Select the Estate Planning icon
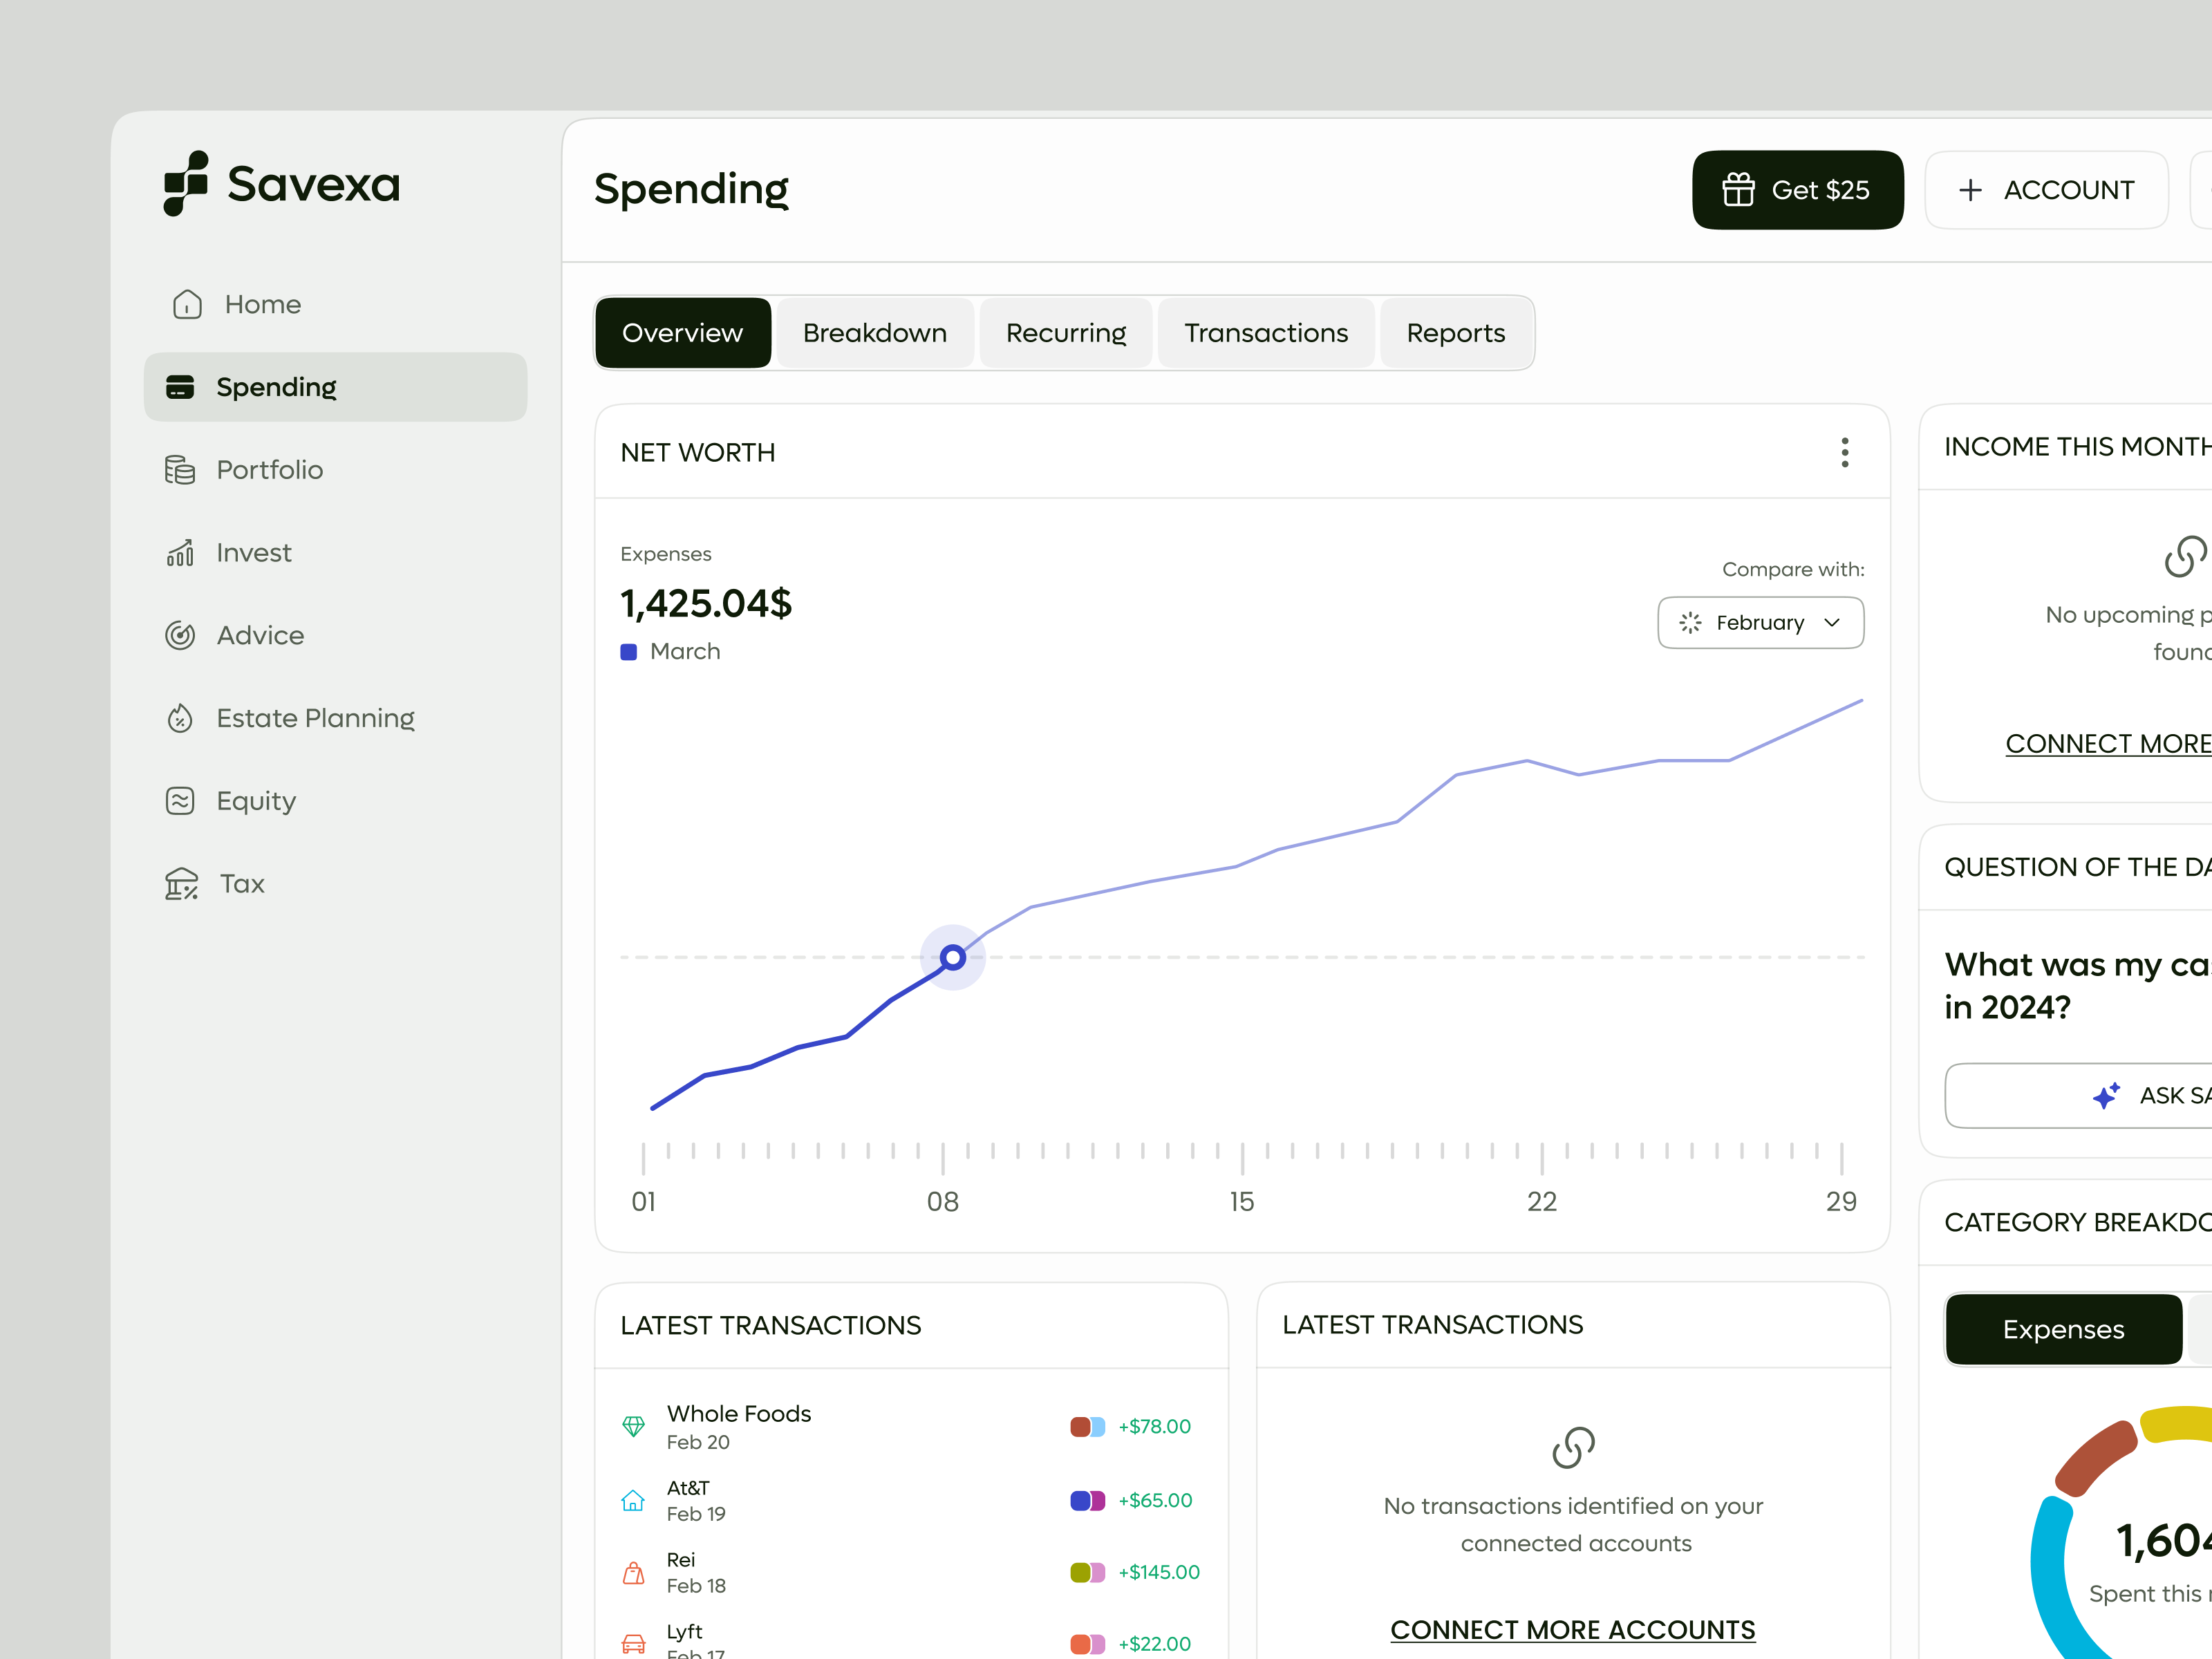This screenshot has width=2212, height=1659. [x=181, y=718]
